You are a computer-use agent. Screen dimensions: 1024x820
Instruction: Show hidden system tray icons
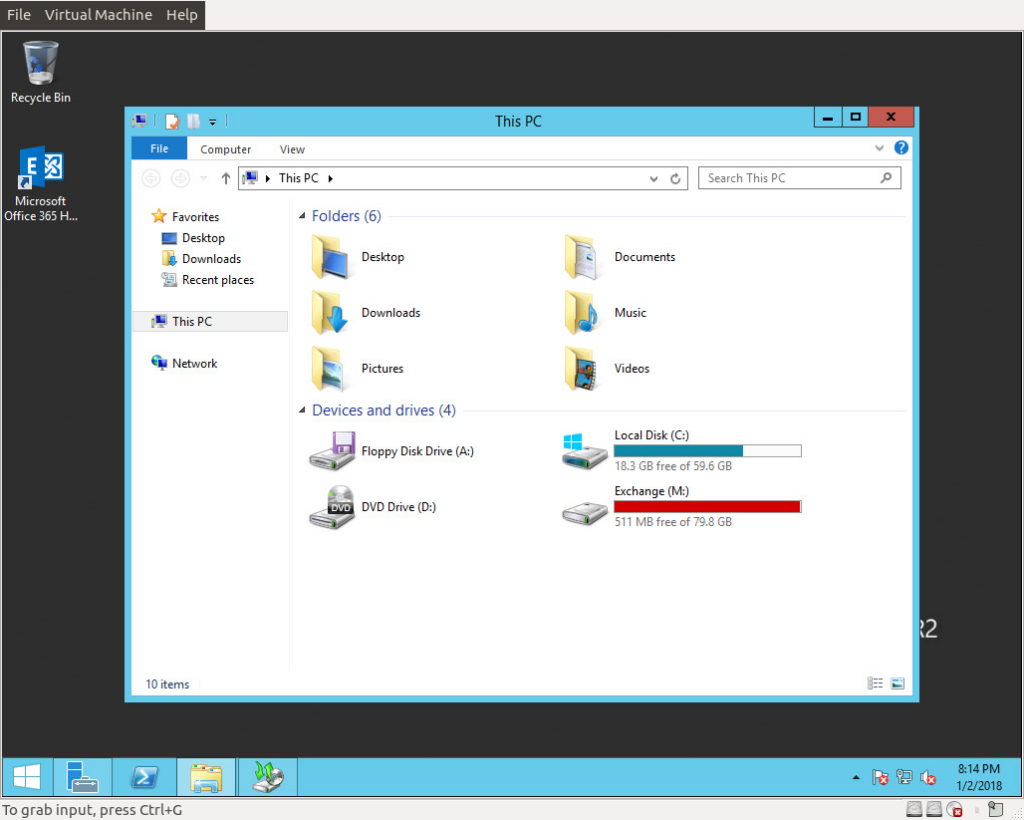coord(856,778)
